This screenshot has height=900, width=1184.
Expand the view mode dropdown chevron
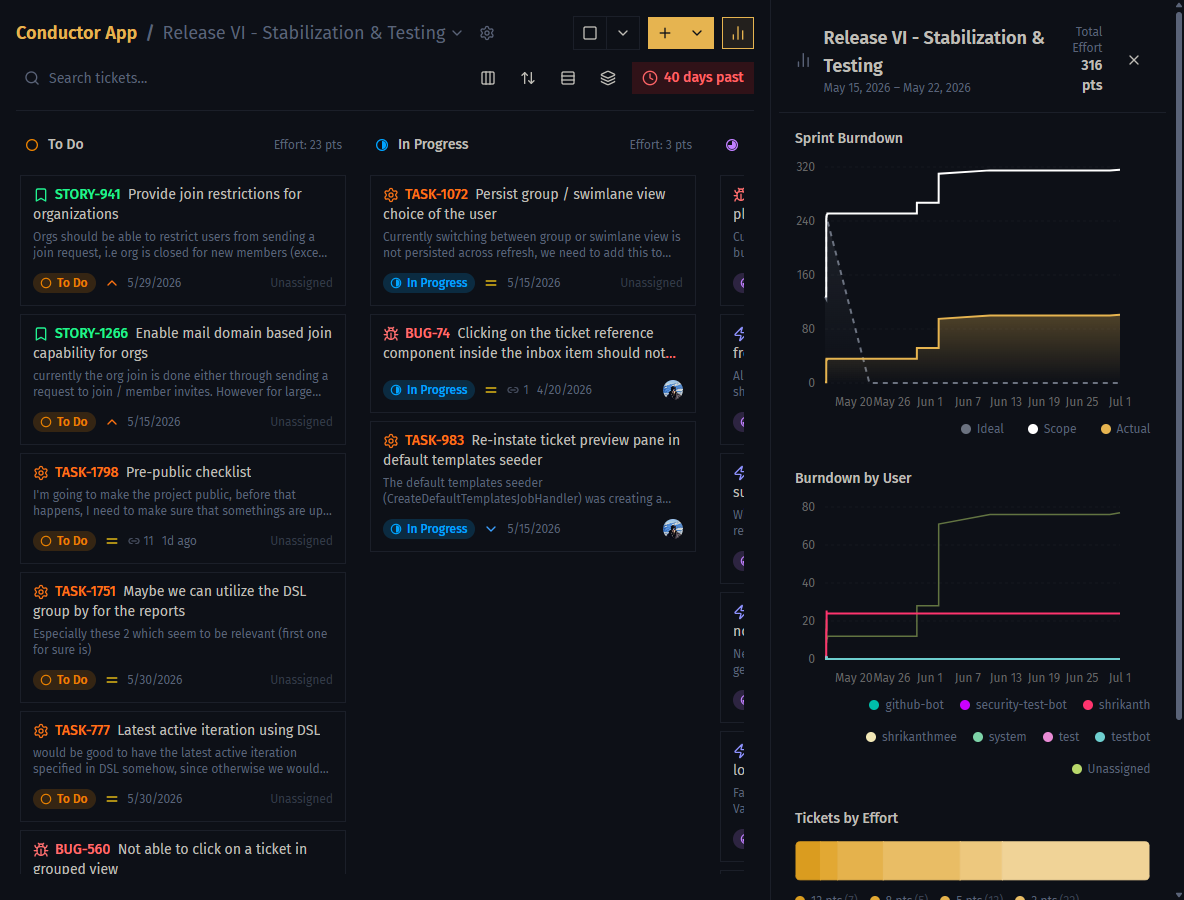pyautogui.click(x=623, y=33)
